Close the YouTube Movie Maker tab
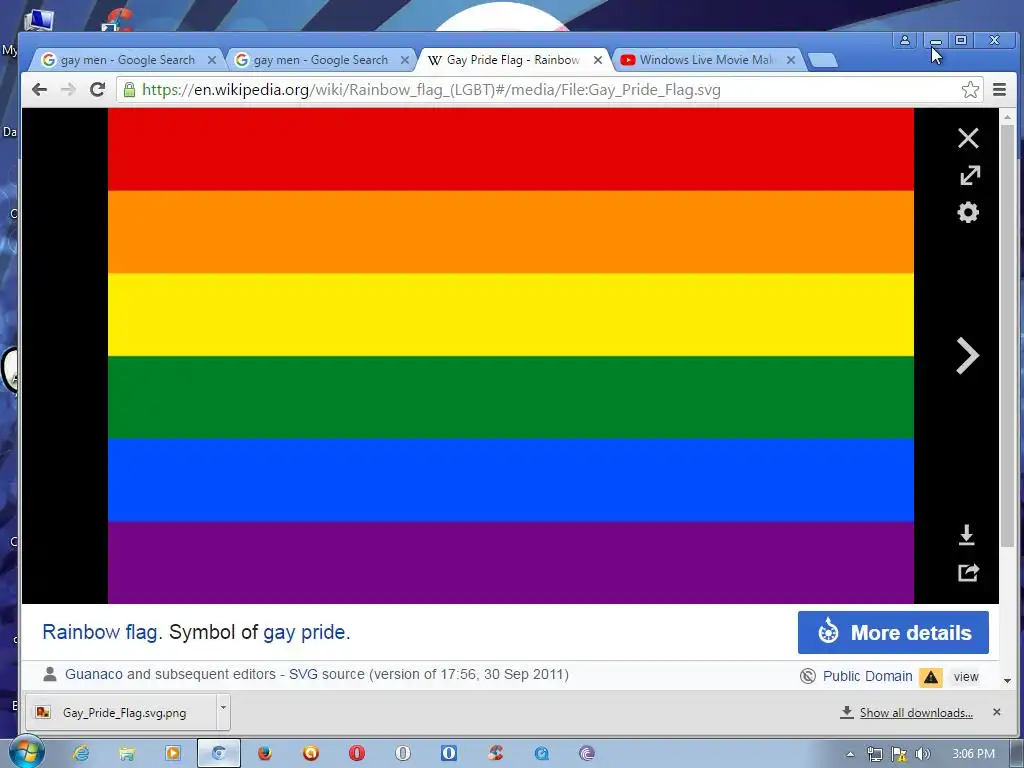 coord(791,60)
